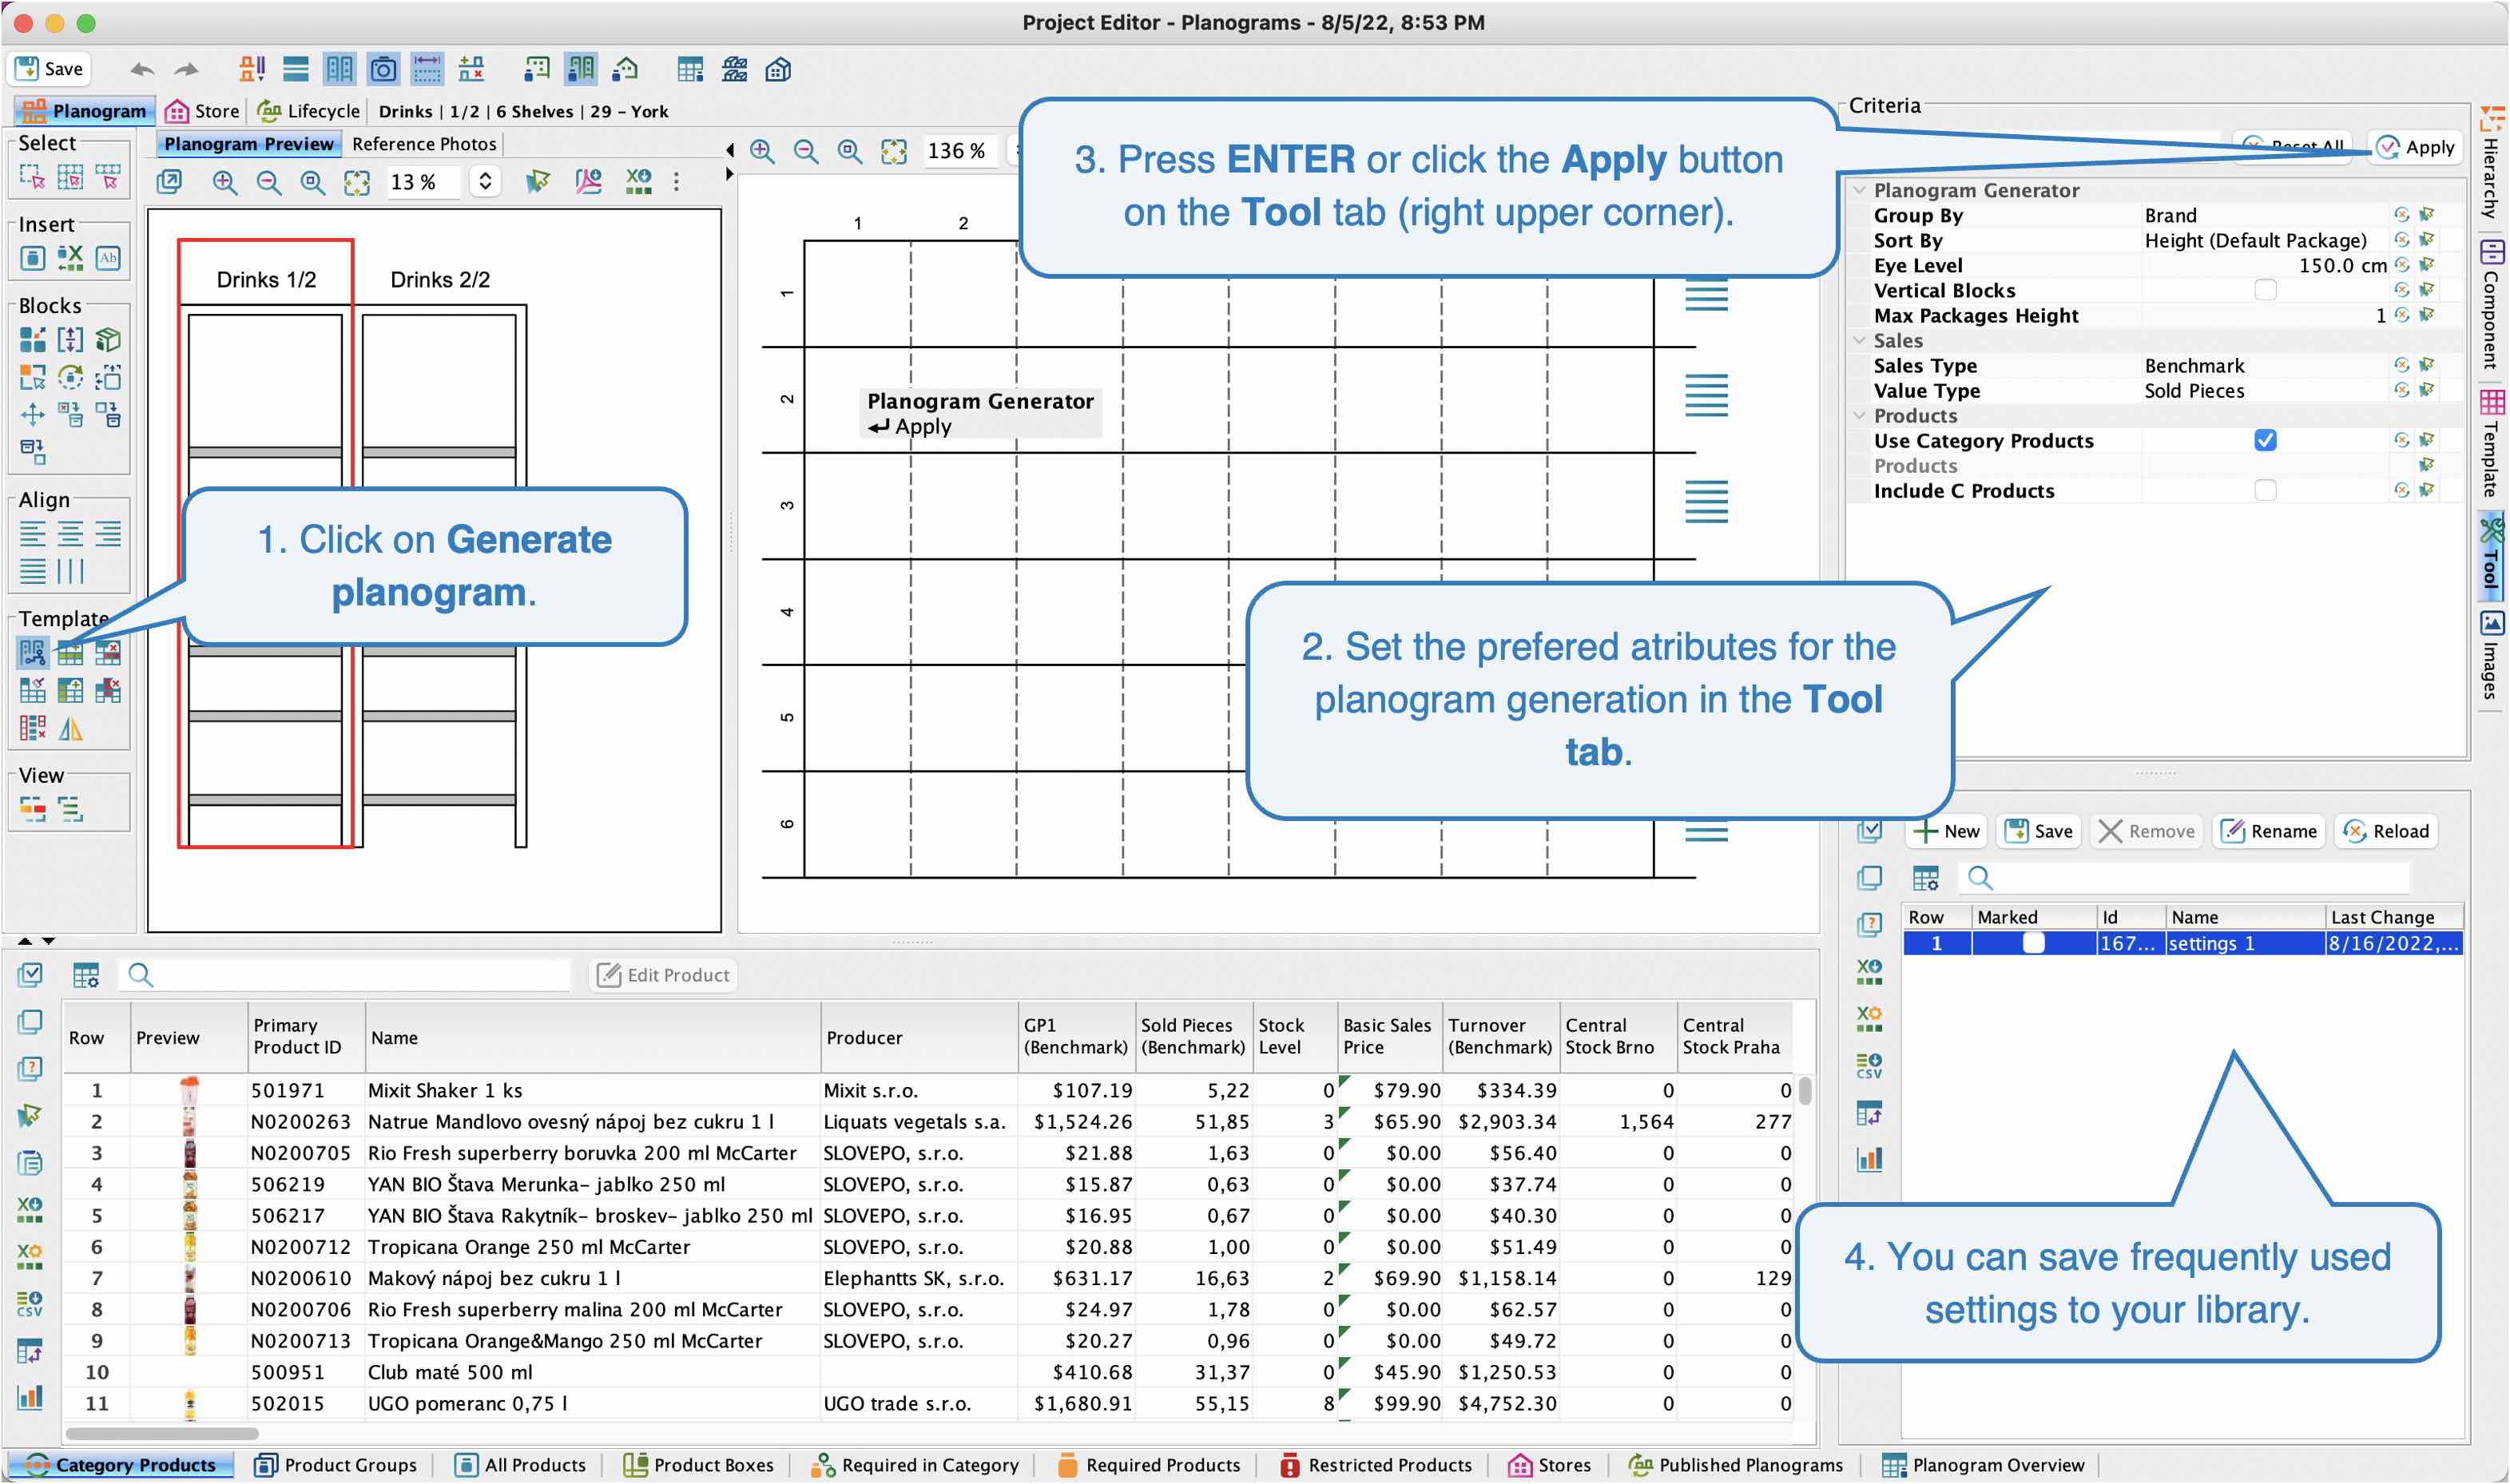Click the CSV export icon in left strip
2510x1484 pixels.
point(30,1303)
